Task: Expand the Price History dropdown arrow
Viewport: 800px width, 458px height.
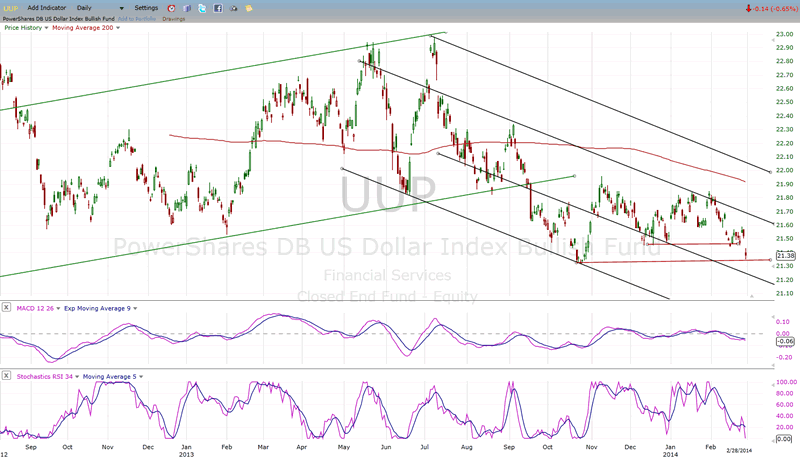Action: pos(46,28)
